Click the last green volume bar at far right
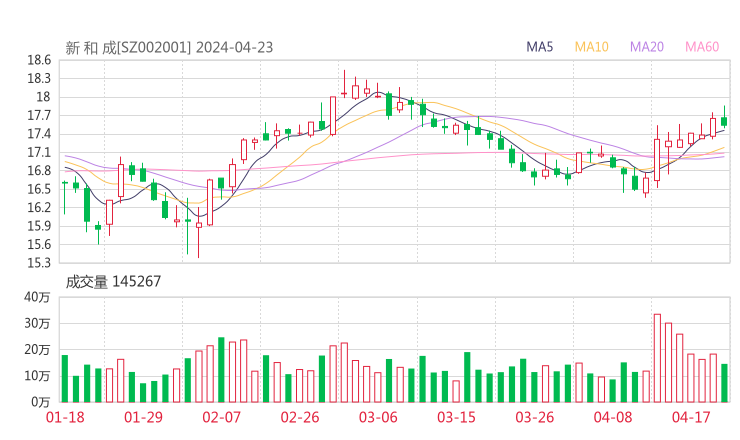 point(724,383)
